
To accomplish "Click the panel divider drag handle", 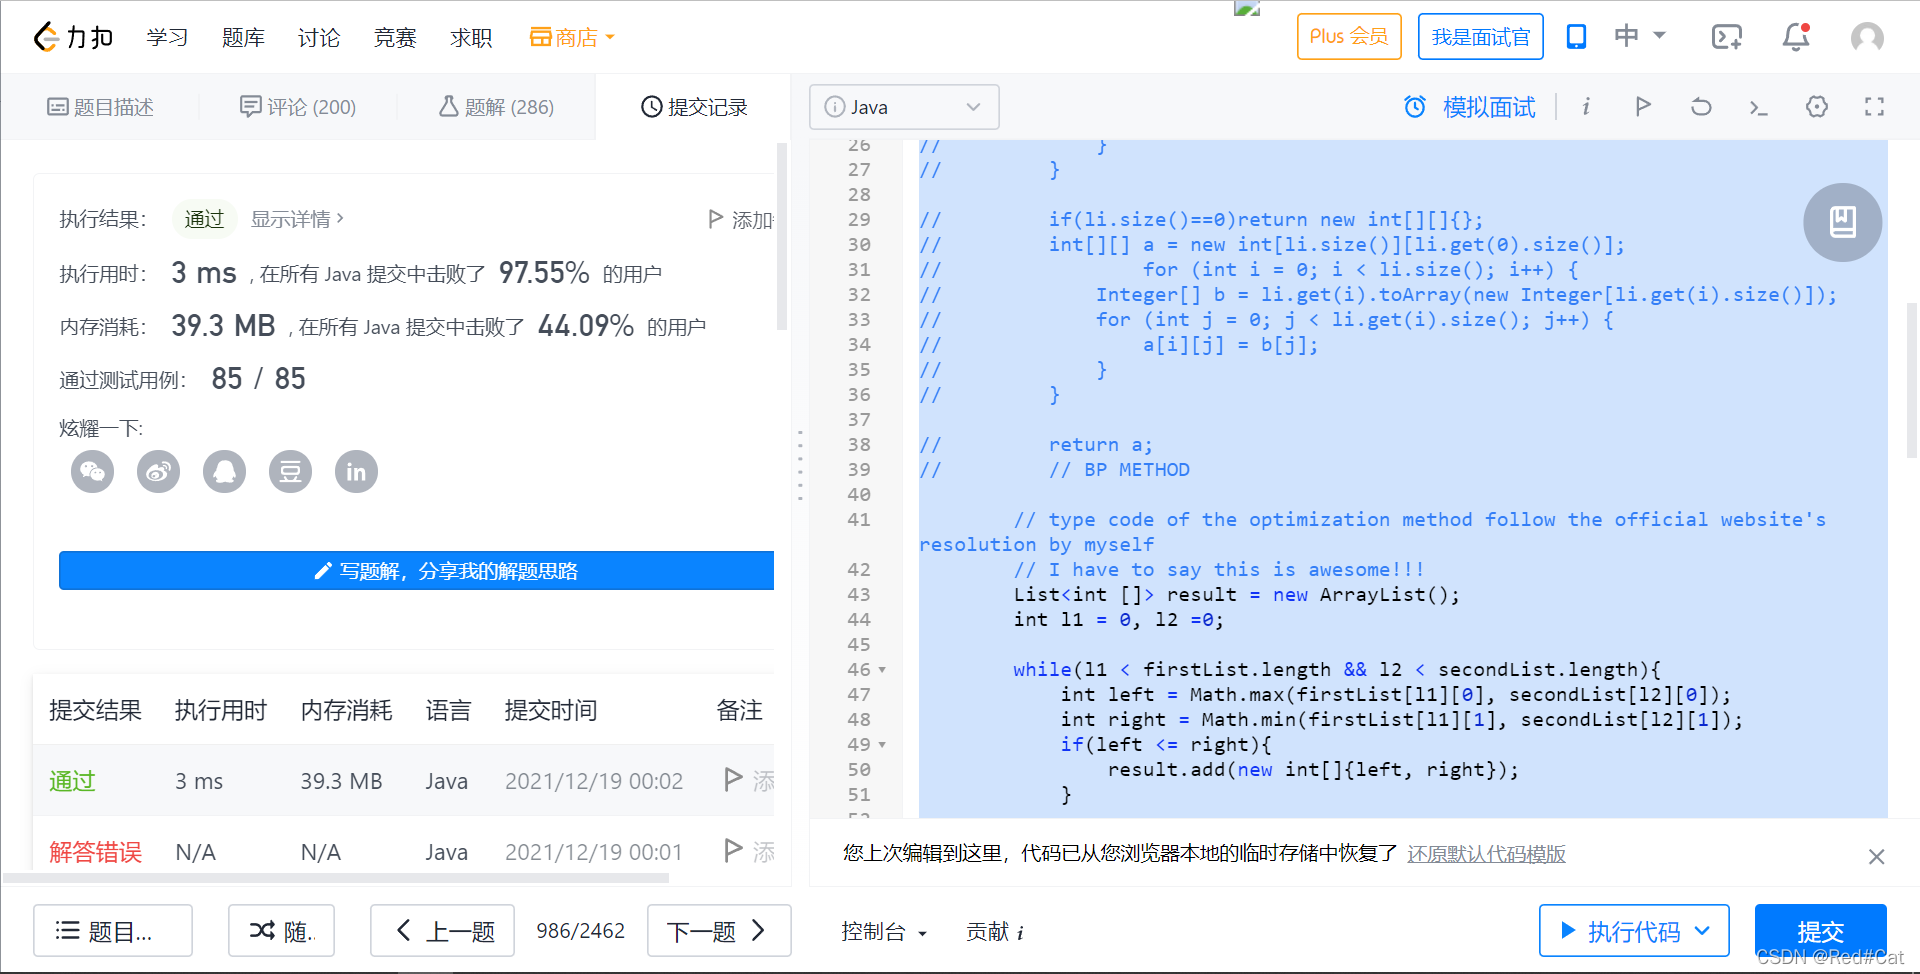I will click(x=800, y=465).
